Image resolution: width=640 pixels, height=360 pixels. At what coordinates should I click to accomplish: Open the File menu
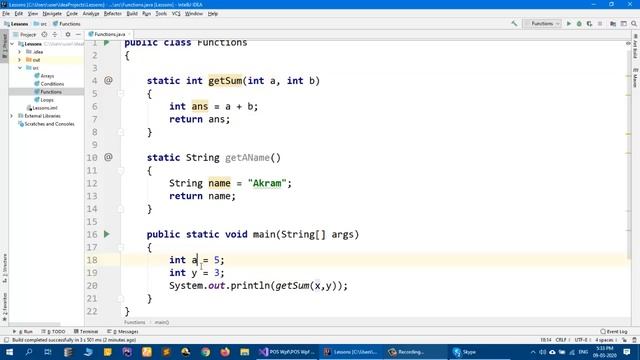tap(6, 13)
